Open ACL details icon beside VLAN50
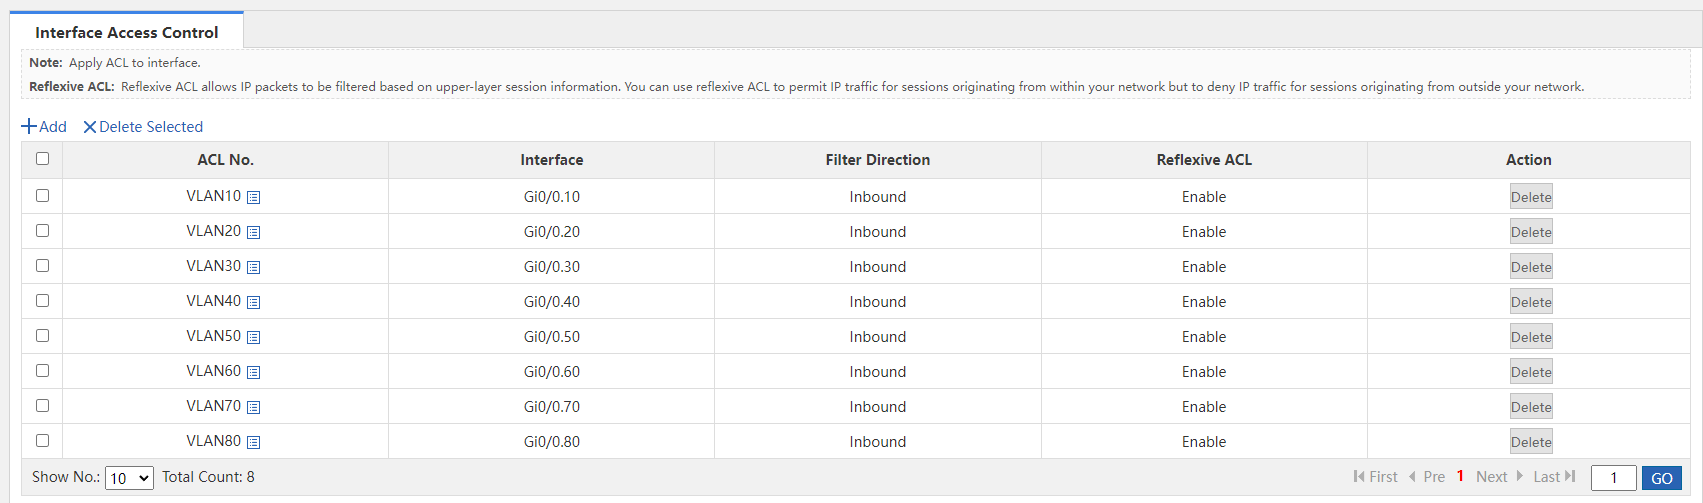Viewport: 1703px width, 503px height. click(x=254, y=337)
